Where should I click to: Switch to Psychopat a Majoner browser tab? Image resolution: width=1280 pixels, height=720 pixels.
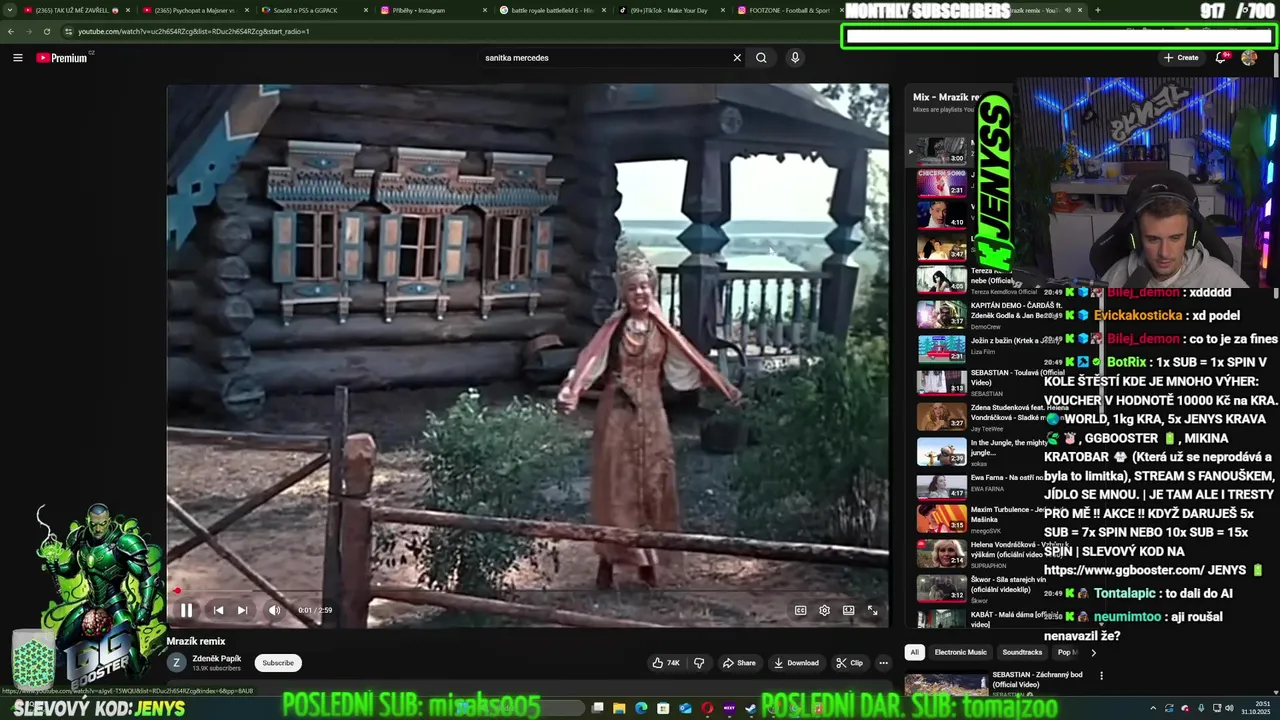coord(195,10)
